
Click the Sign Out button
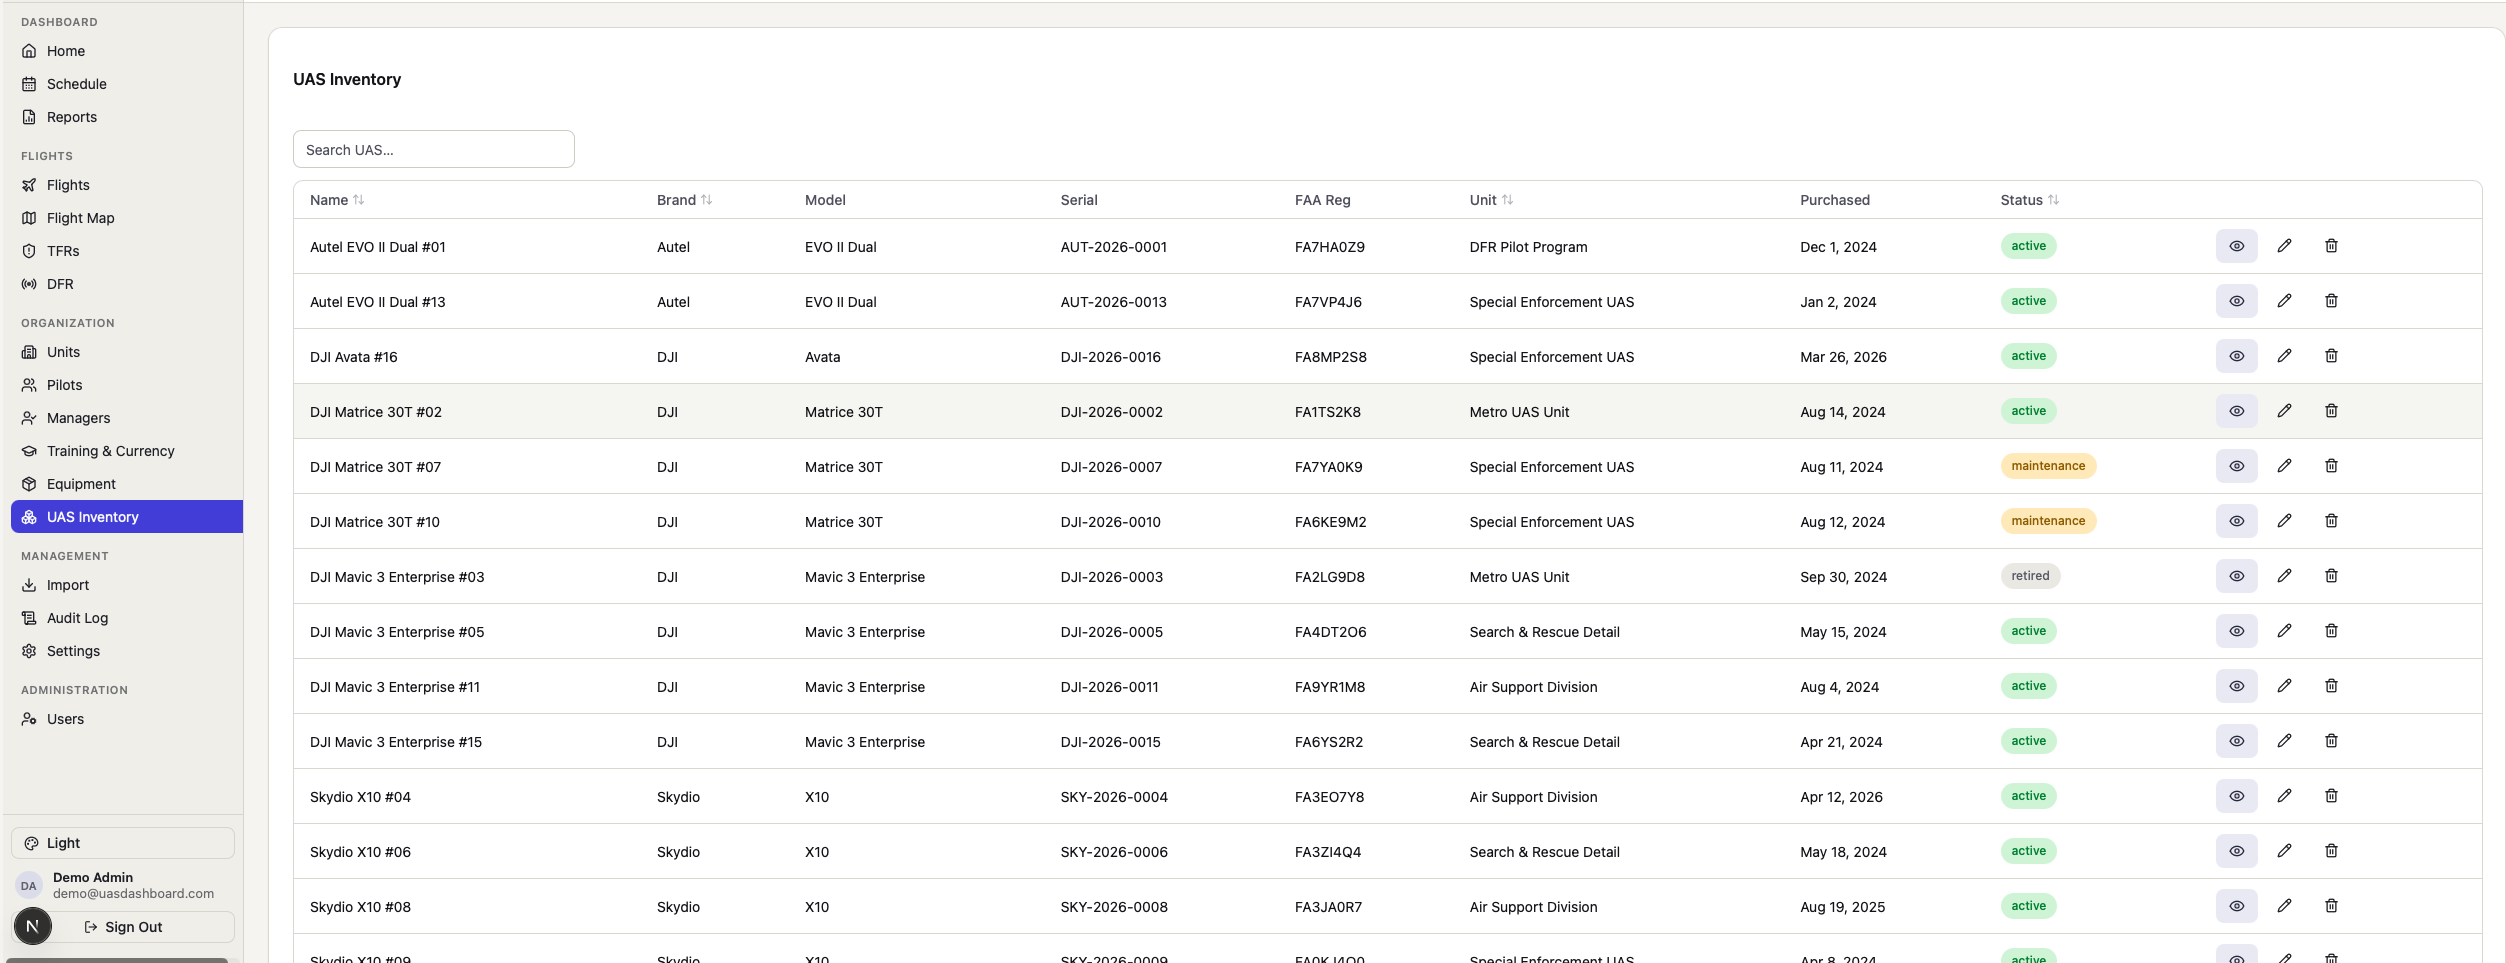[123, 927]
